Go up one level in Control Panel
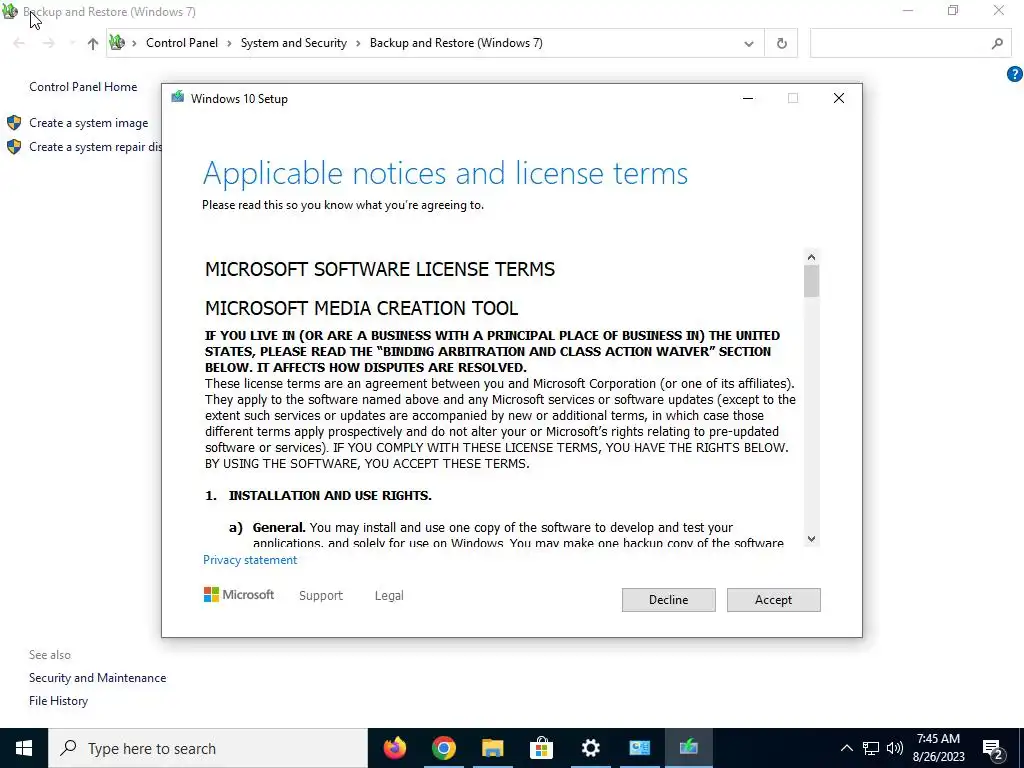The height and width of the screenshot is (768, 1024). 93,43
